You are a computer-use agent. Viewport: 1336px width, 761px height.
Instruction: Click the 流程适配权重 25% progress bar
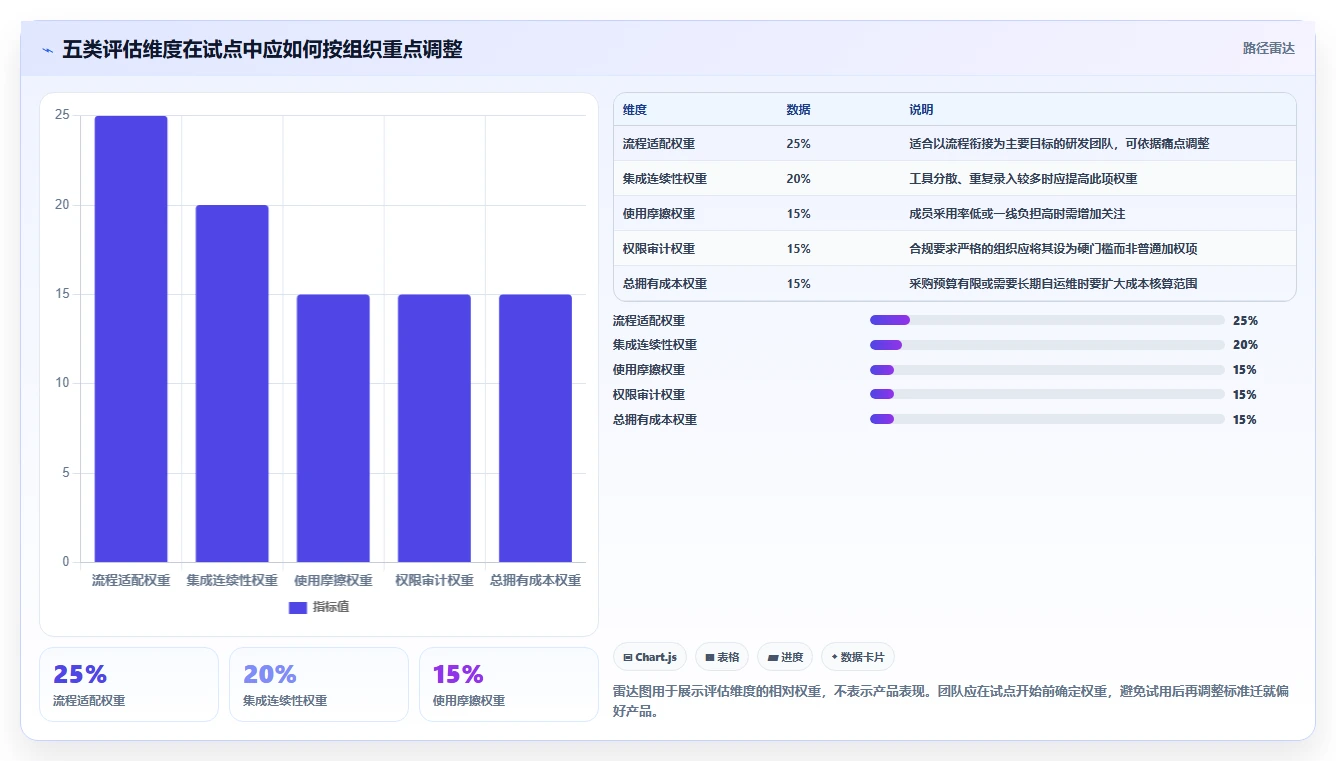click(1047, 320)
